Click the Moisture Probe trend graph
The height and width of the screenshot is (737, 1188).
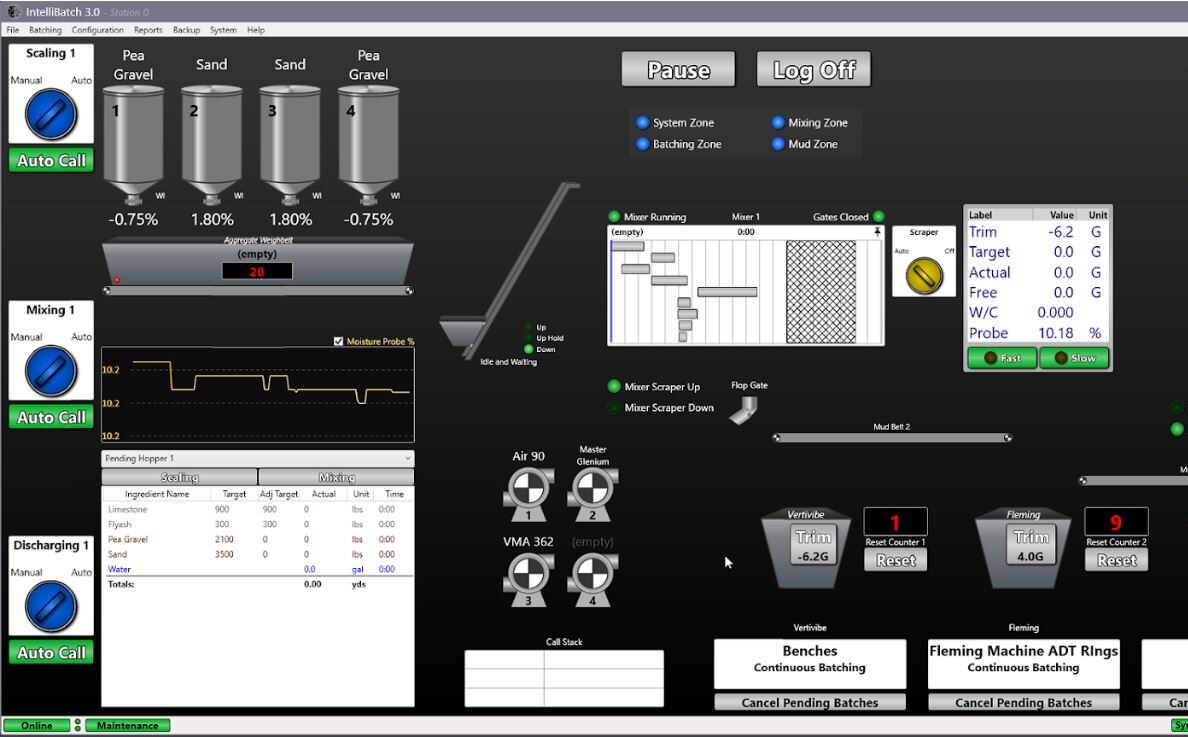pyautogui.click(x=258, y=395)
